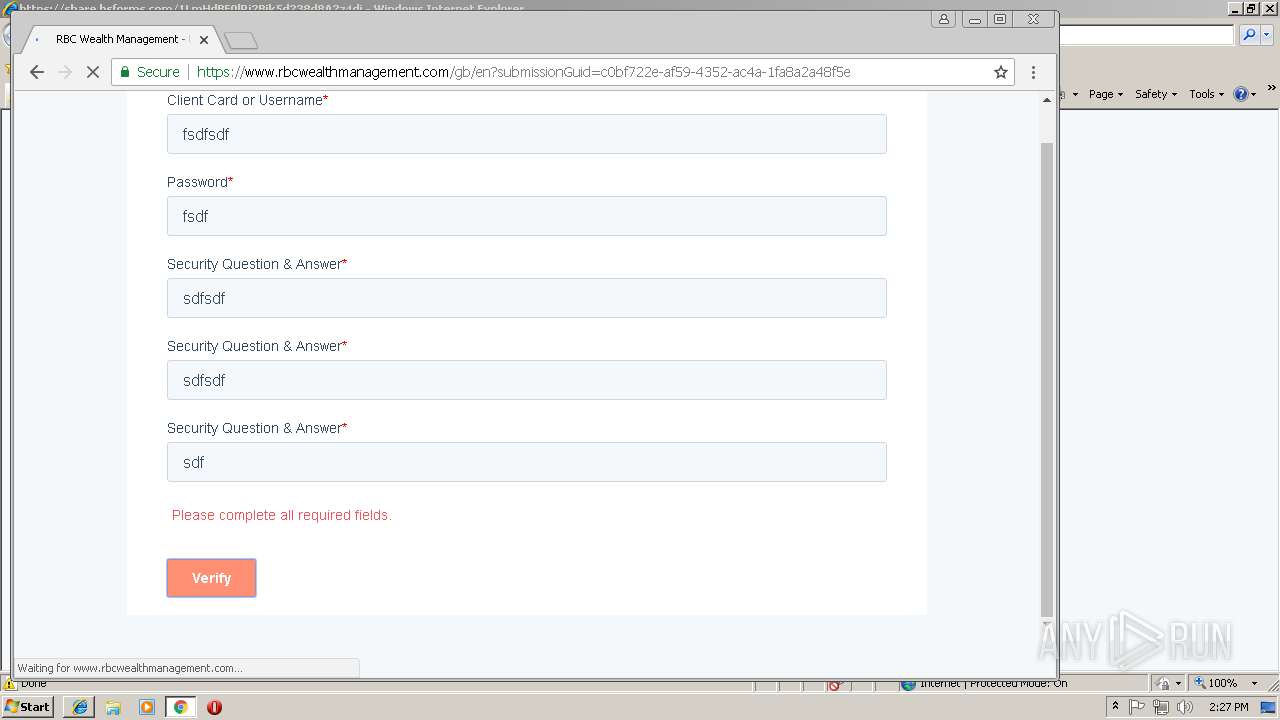Viewport: 1280px width, 720px height.
Task: Click first Security Question & Answer field
Action: pyautogui.click(x=526, y=298)
